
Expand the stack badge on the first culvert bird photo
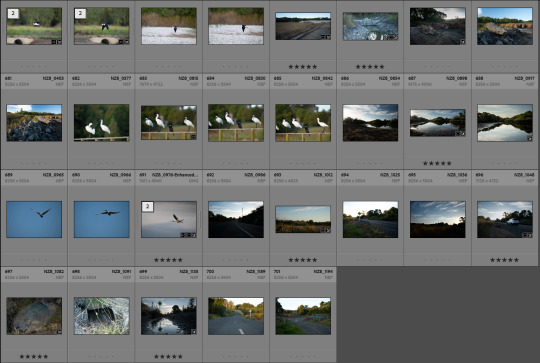(13, 13)
